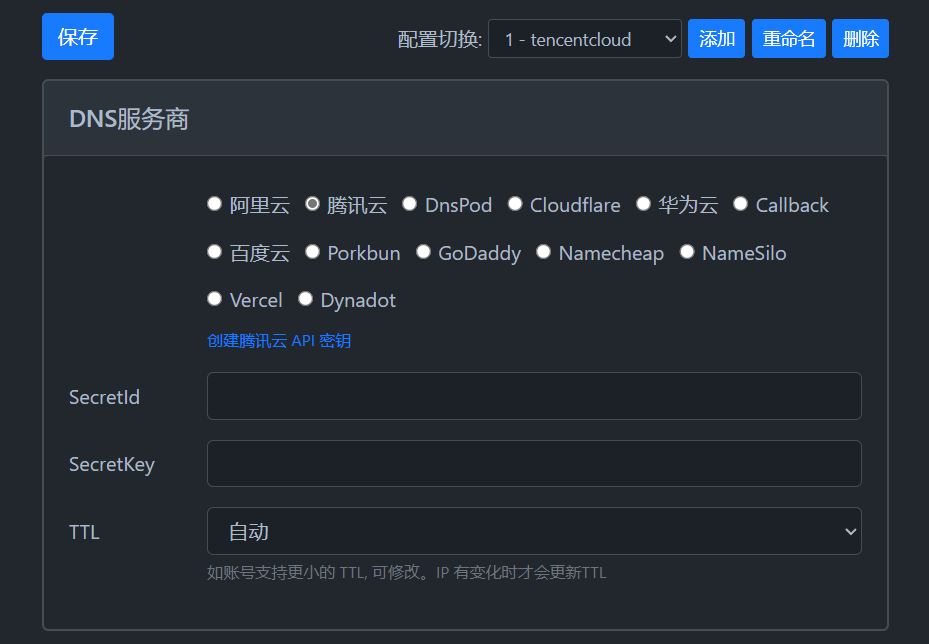Screen dimensions: 929x644
Task: Select the NameSilo radio button
Action: 687,252
